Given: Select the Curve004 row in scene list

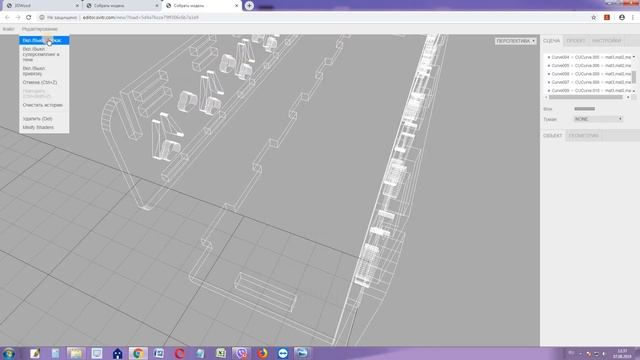Looking at the screenshot, I should 589,57.
